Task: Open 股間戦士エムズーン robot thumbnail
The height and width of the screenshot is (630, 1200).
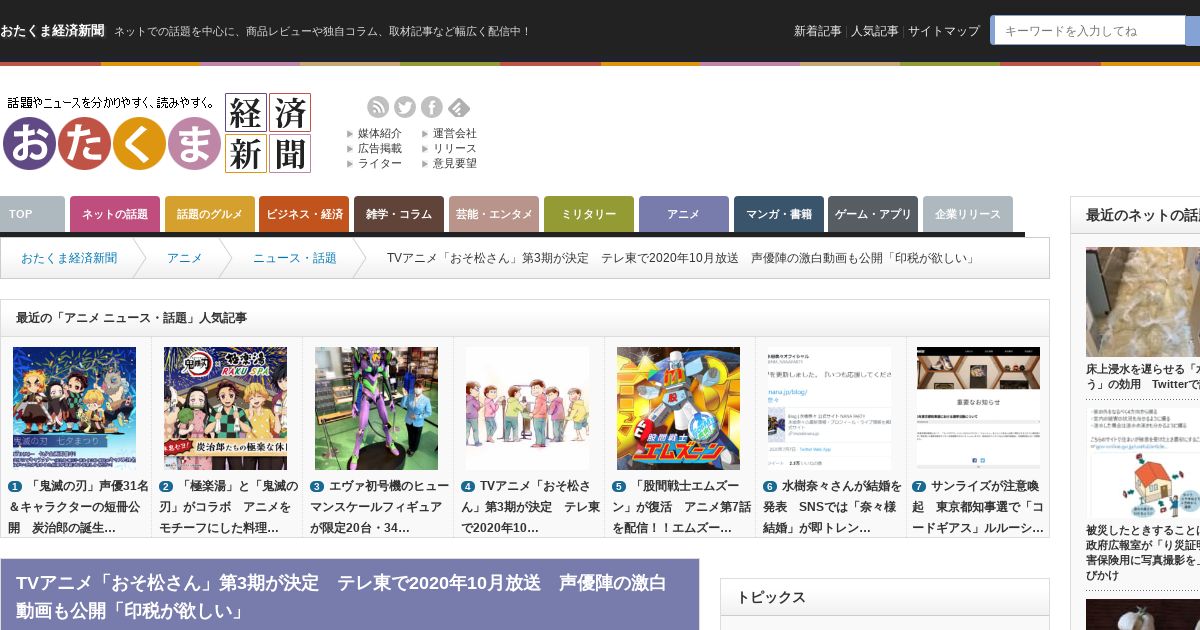Action: click(679, 408)
